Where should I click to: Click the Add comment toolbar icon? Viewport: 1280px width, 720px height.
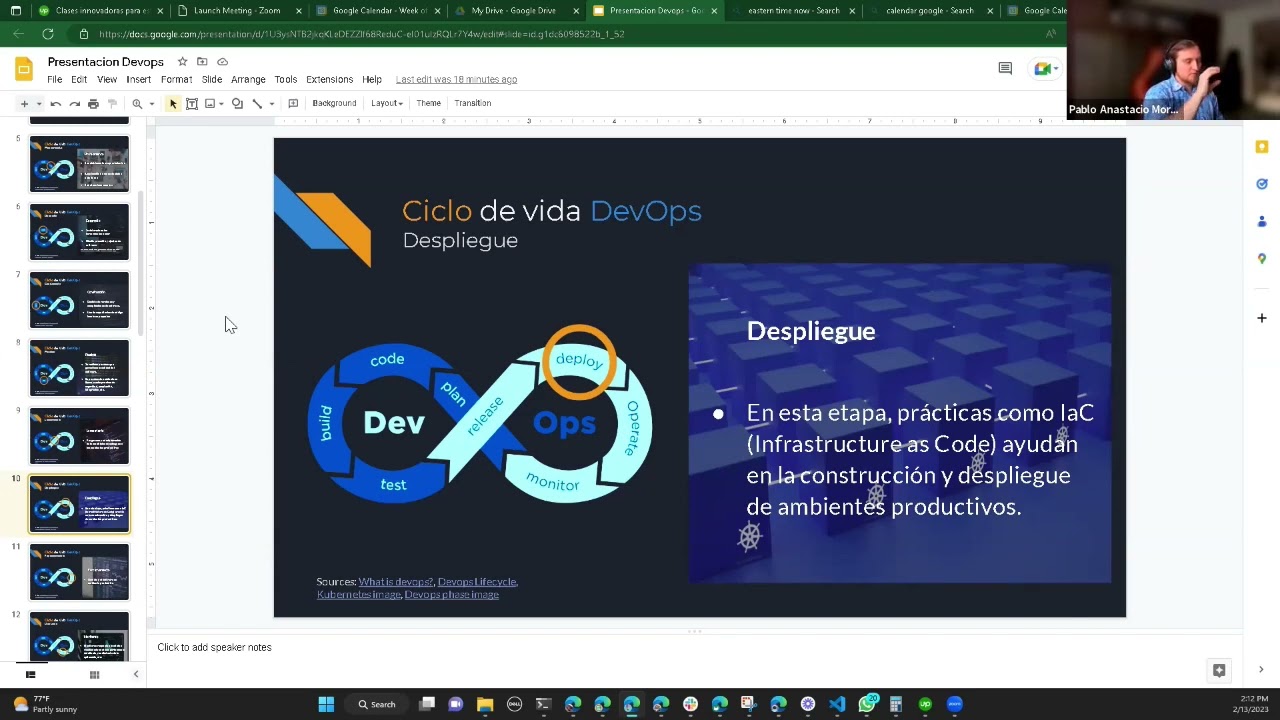click(293, 103)
